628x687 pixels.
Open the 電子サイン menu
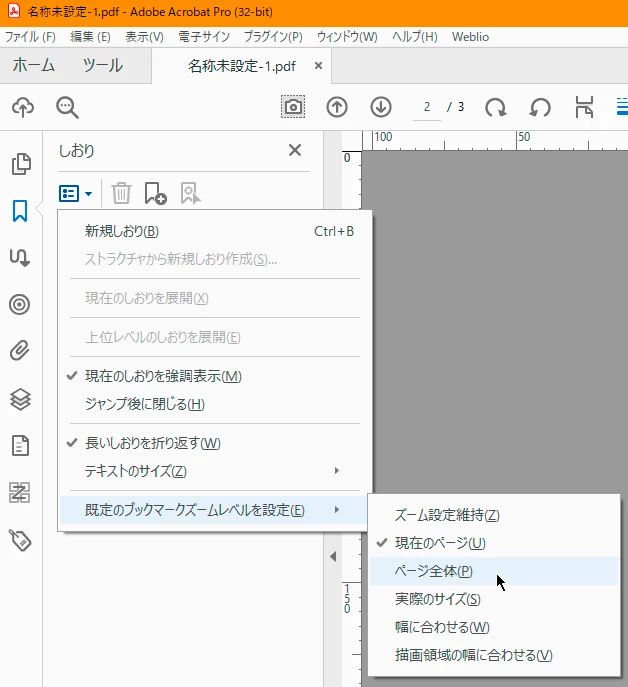tap(204, 37)
